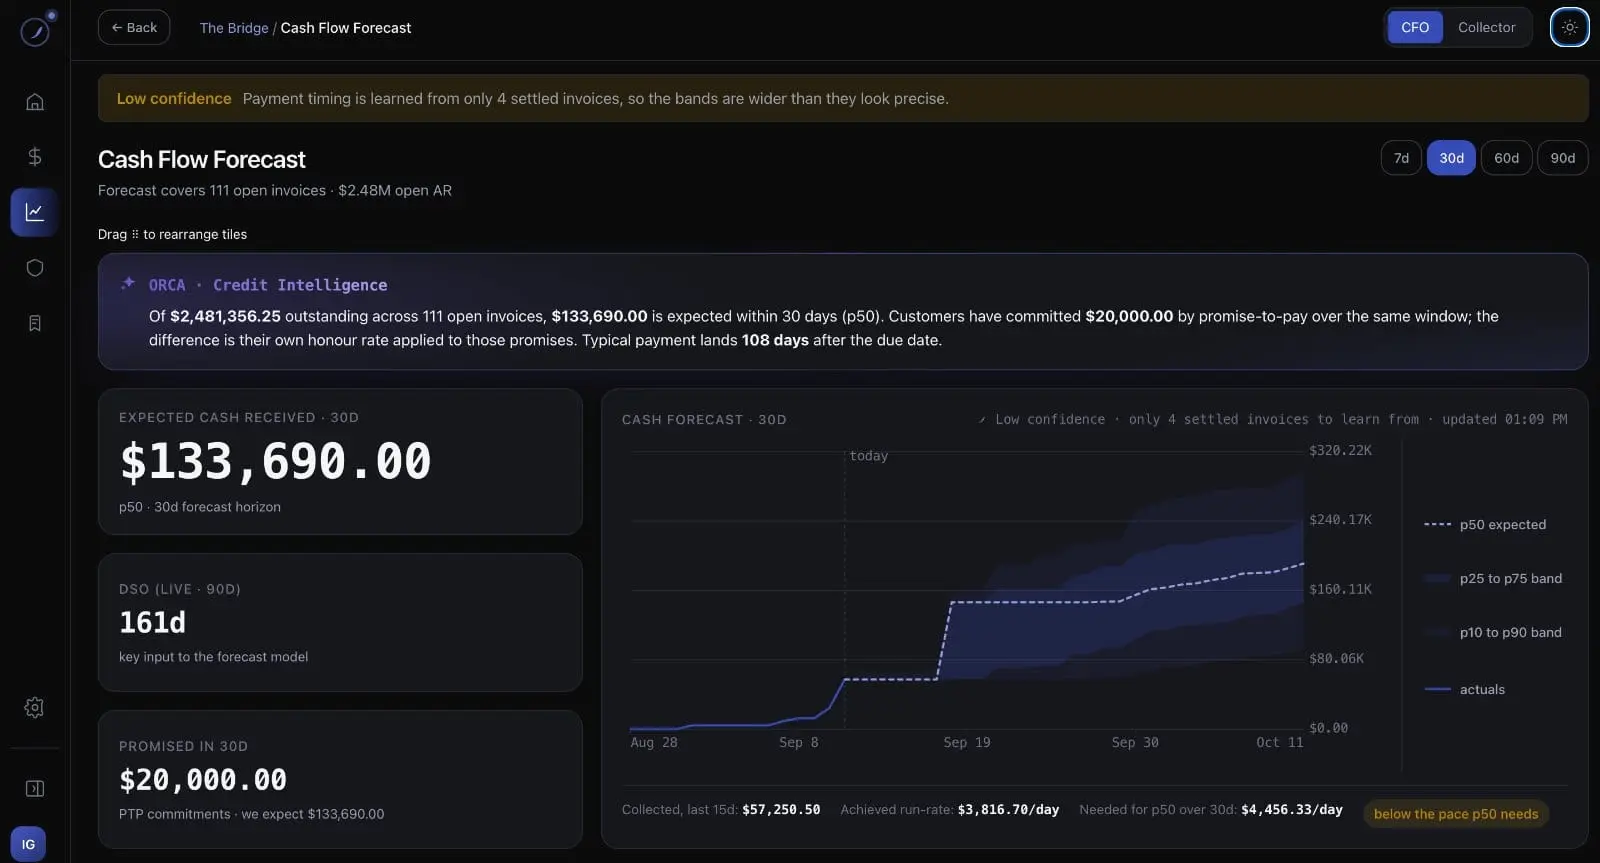
Task: Click the $133,690.00 expected cash value
Action: (x=275, y=461)
